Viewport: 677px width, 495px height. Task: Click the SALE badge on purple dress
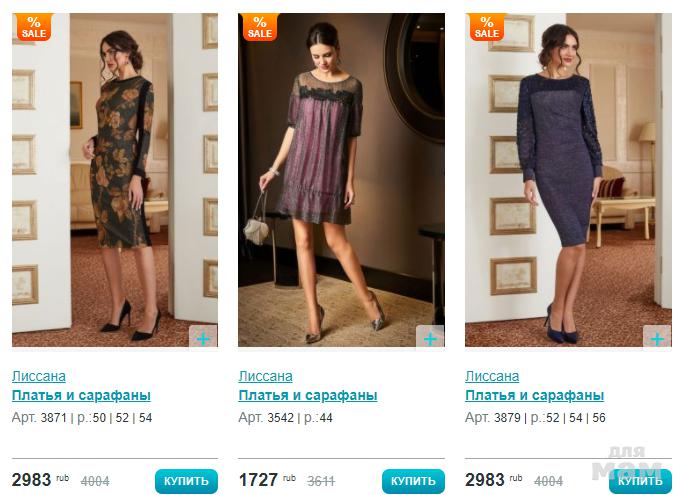coord(260,27)
